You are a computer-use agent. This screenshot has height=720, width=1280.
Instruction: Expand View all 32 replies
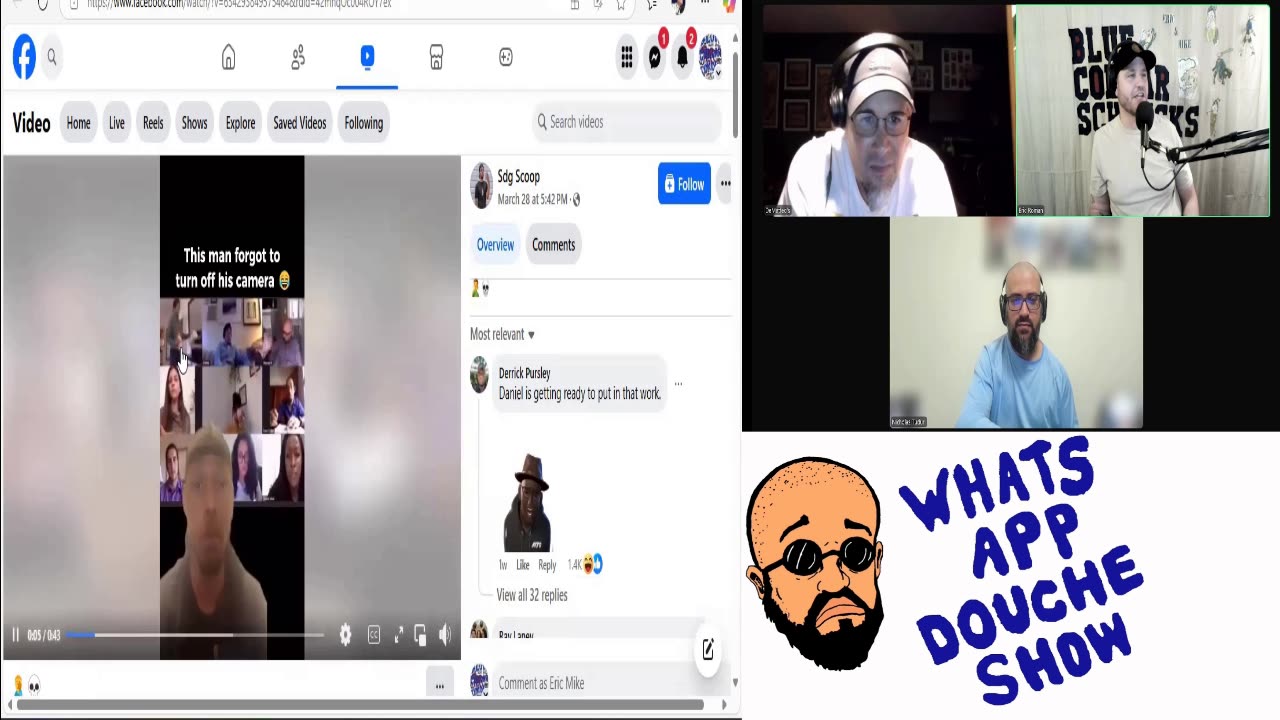point(532,595)
